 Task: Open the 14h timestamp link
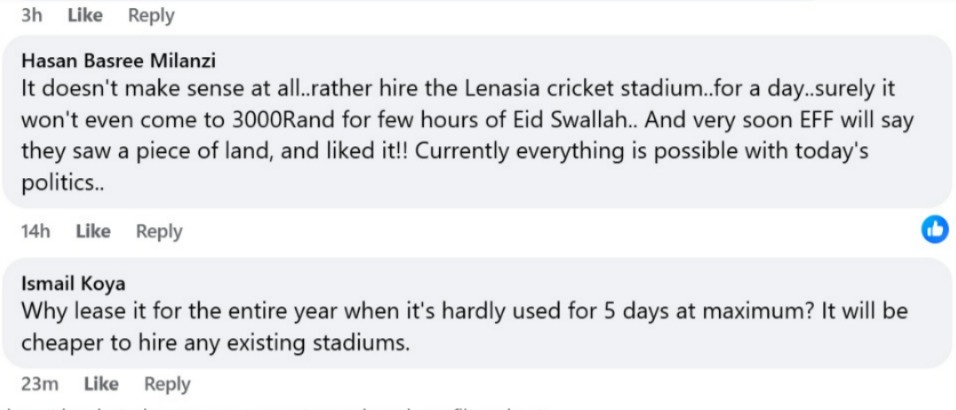coord(36,231)
